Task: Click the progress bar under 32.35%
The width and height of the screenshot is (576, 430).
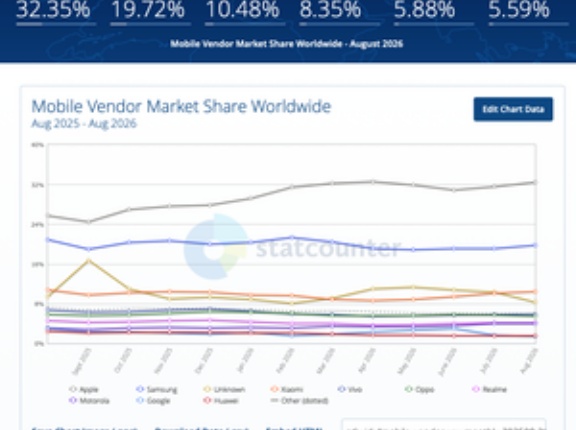Action: (x=56, y=24)
